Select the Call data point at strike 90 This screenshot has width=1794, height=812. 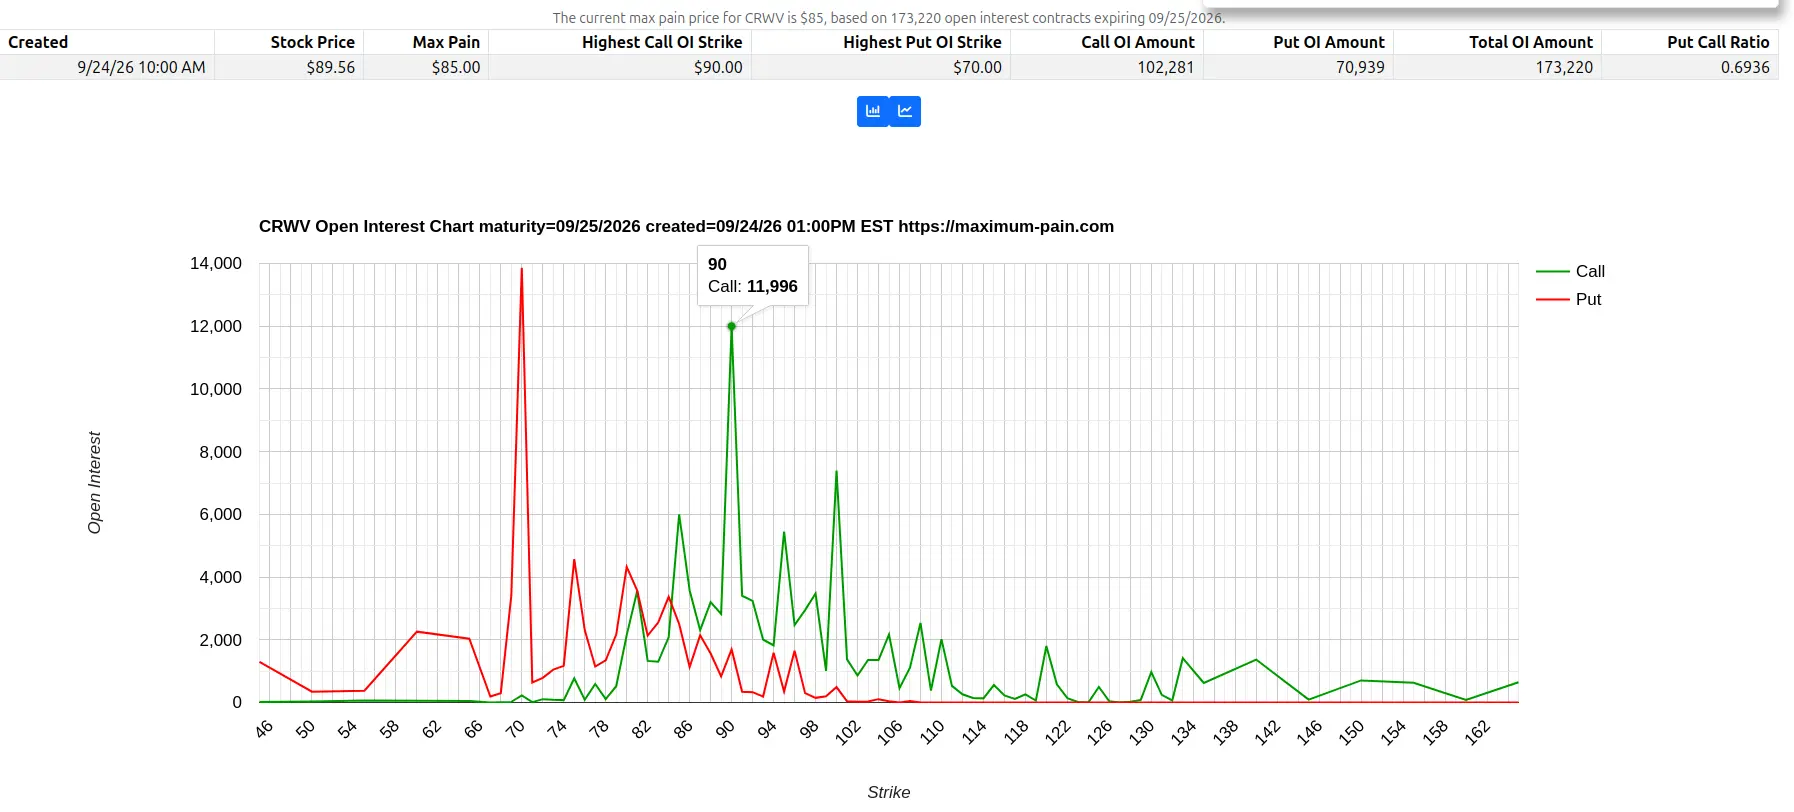(732, 326)
